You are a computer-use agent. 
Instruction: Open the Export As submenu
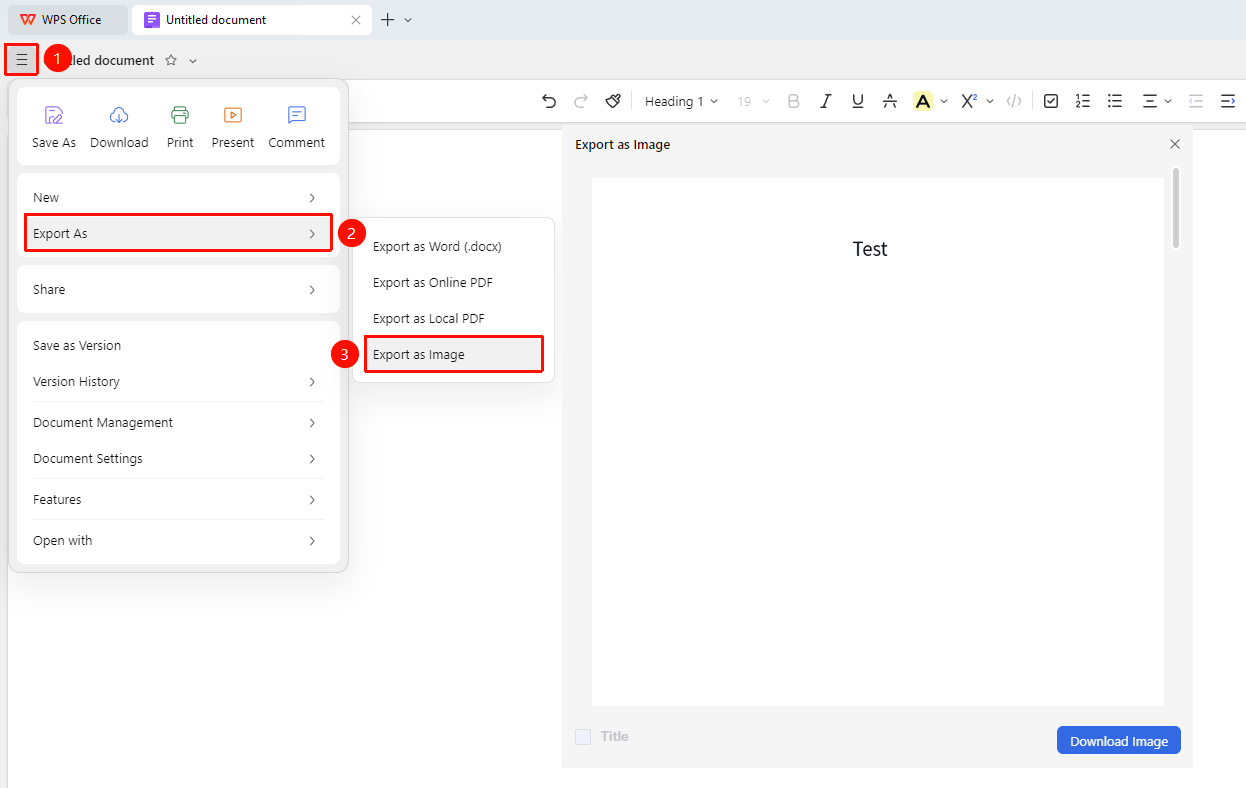(178, 234)
